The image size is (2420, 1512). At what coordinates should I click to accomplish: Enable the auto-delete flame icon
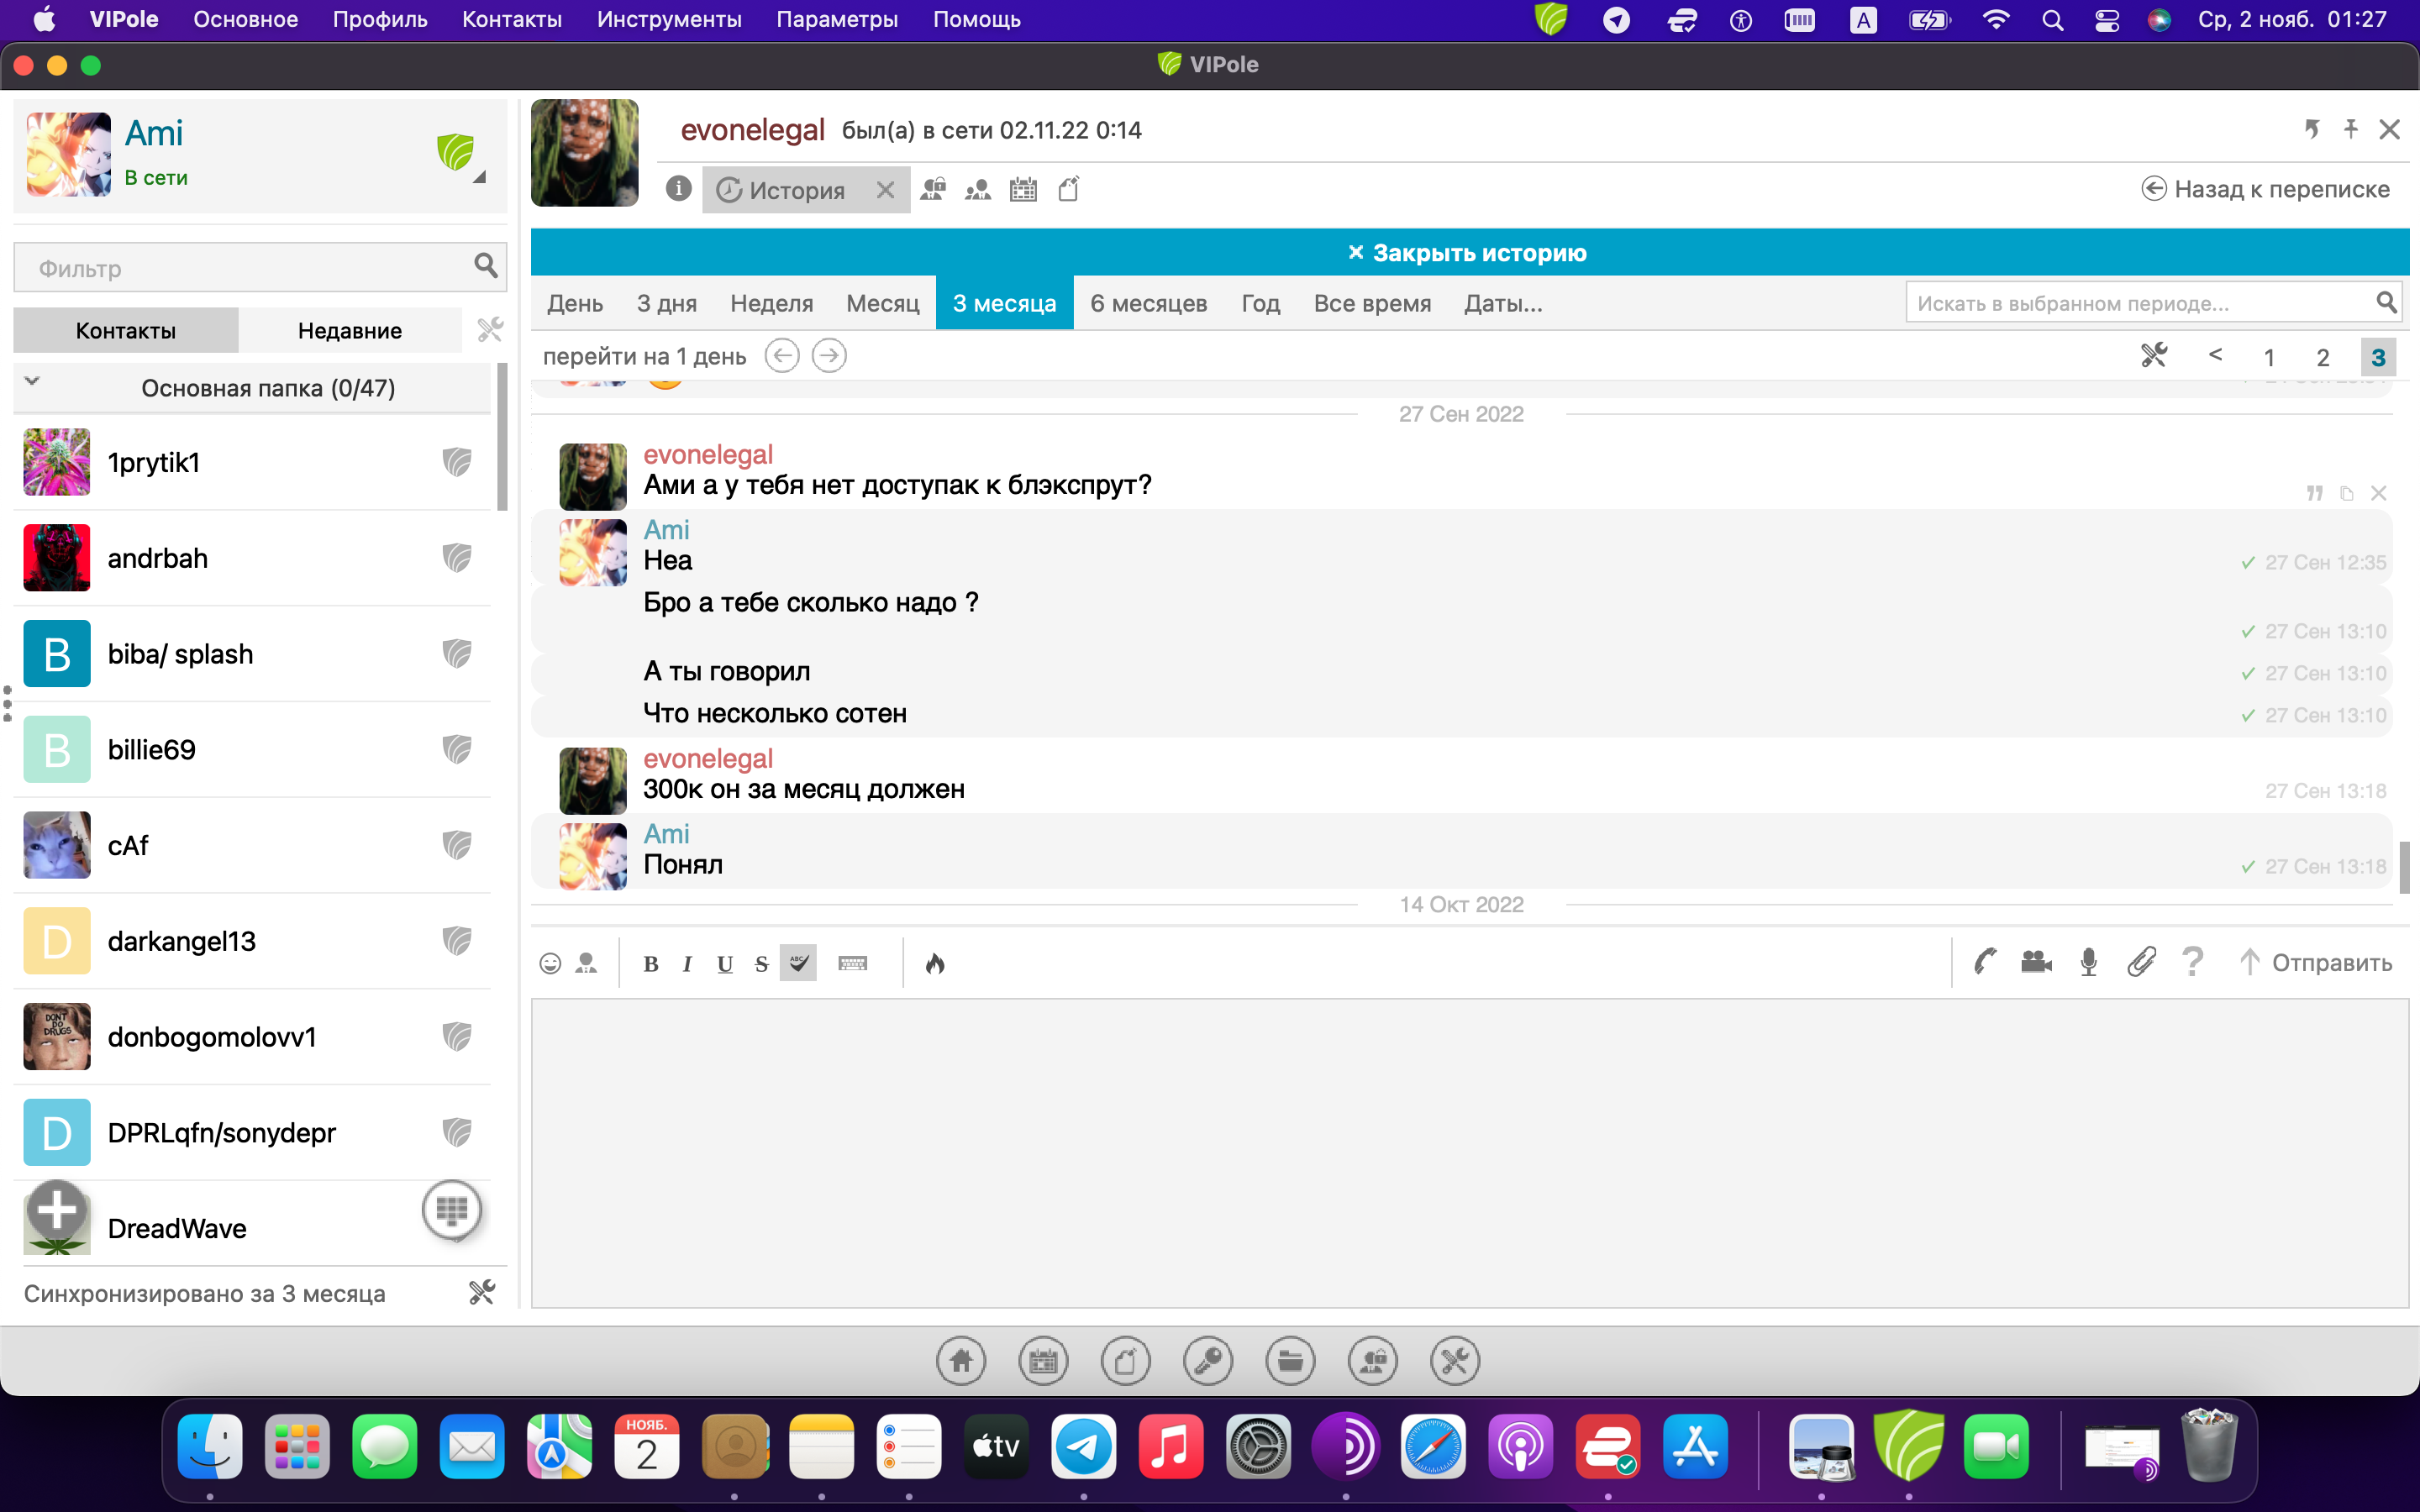point(935,963)
